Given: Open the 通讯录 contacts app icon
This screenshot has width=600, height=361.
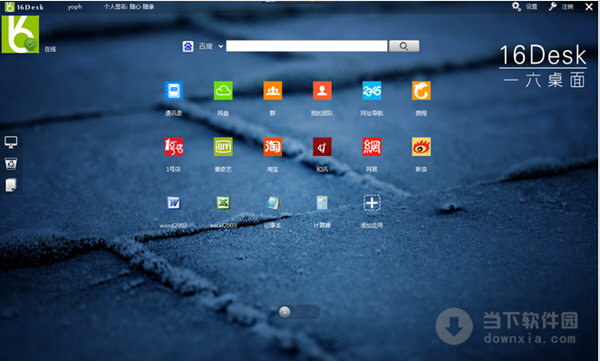Looking at the screenshot, I should pos(173,91).
